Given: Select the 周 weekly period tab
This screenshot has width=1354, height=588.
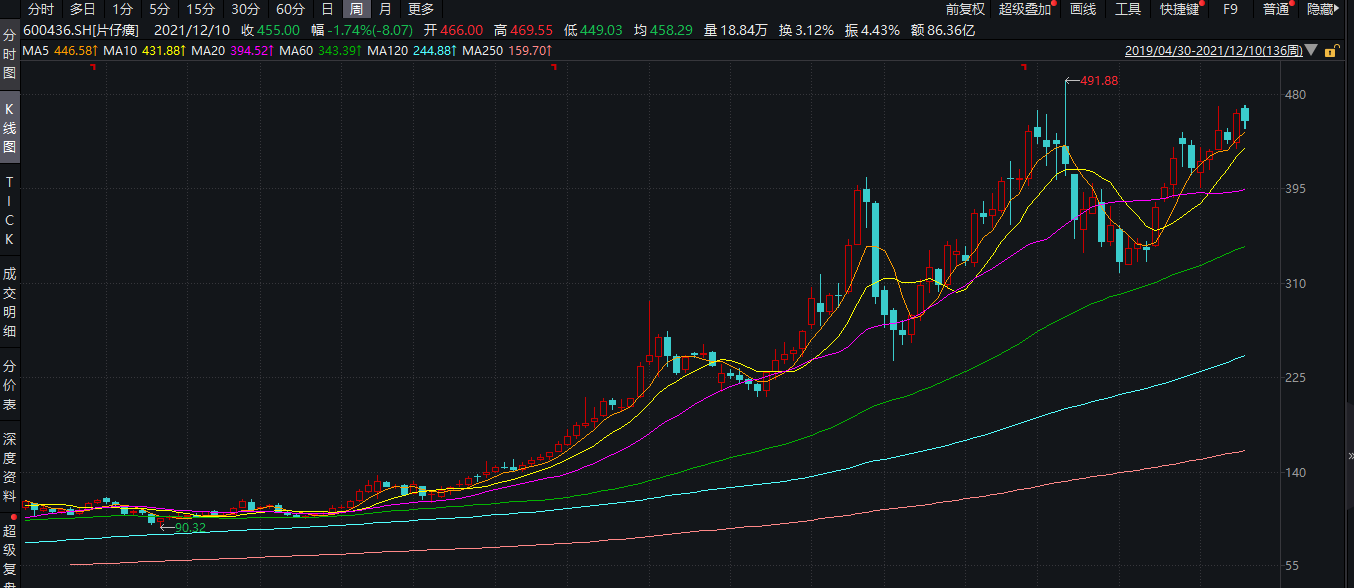Looking at the screenshot, I should coord(356,9).
